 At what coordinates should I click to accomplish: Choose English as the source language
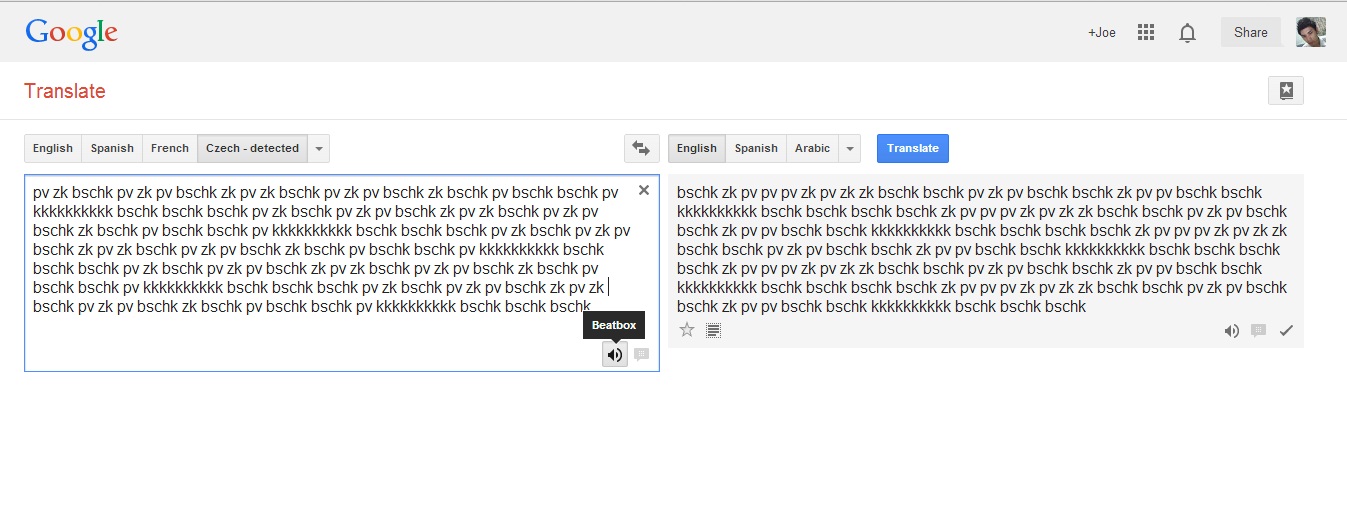point(53,148)
